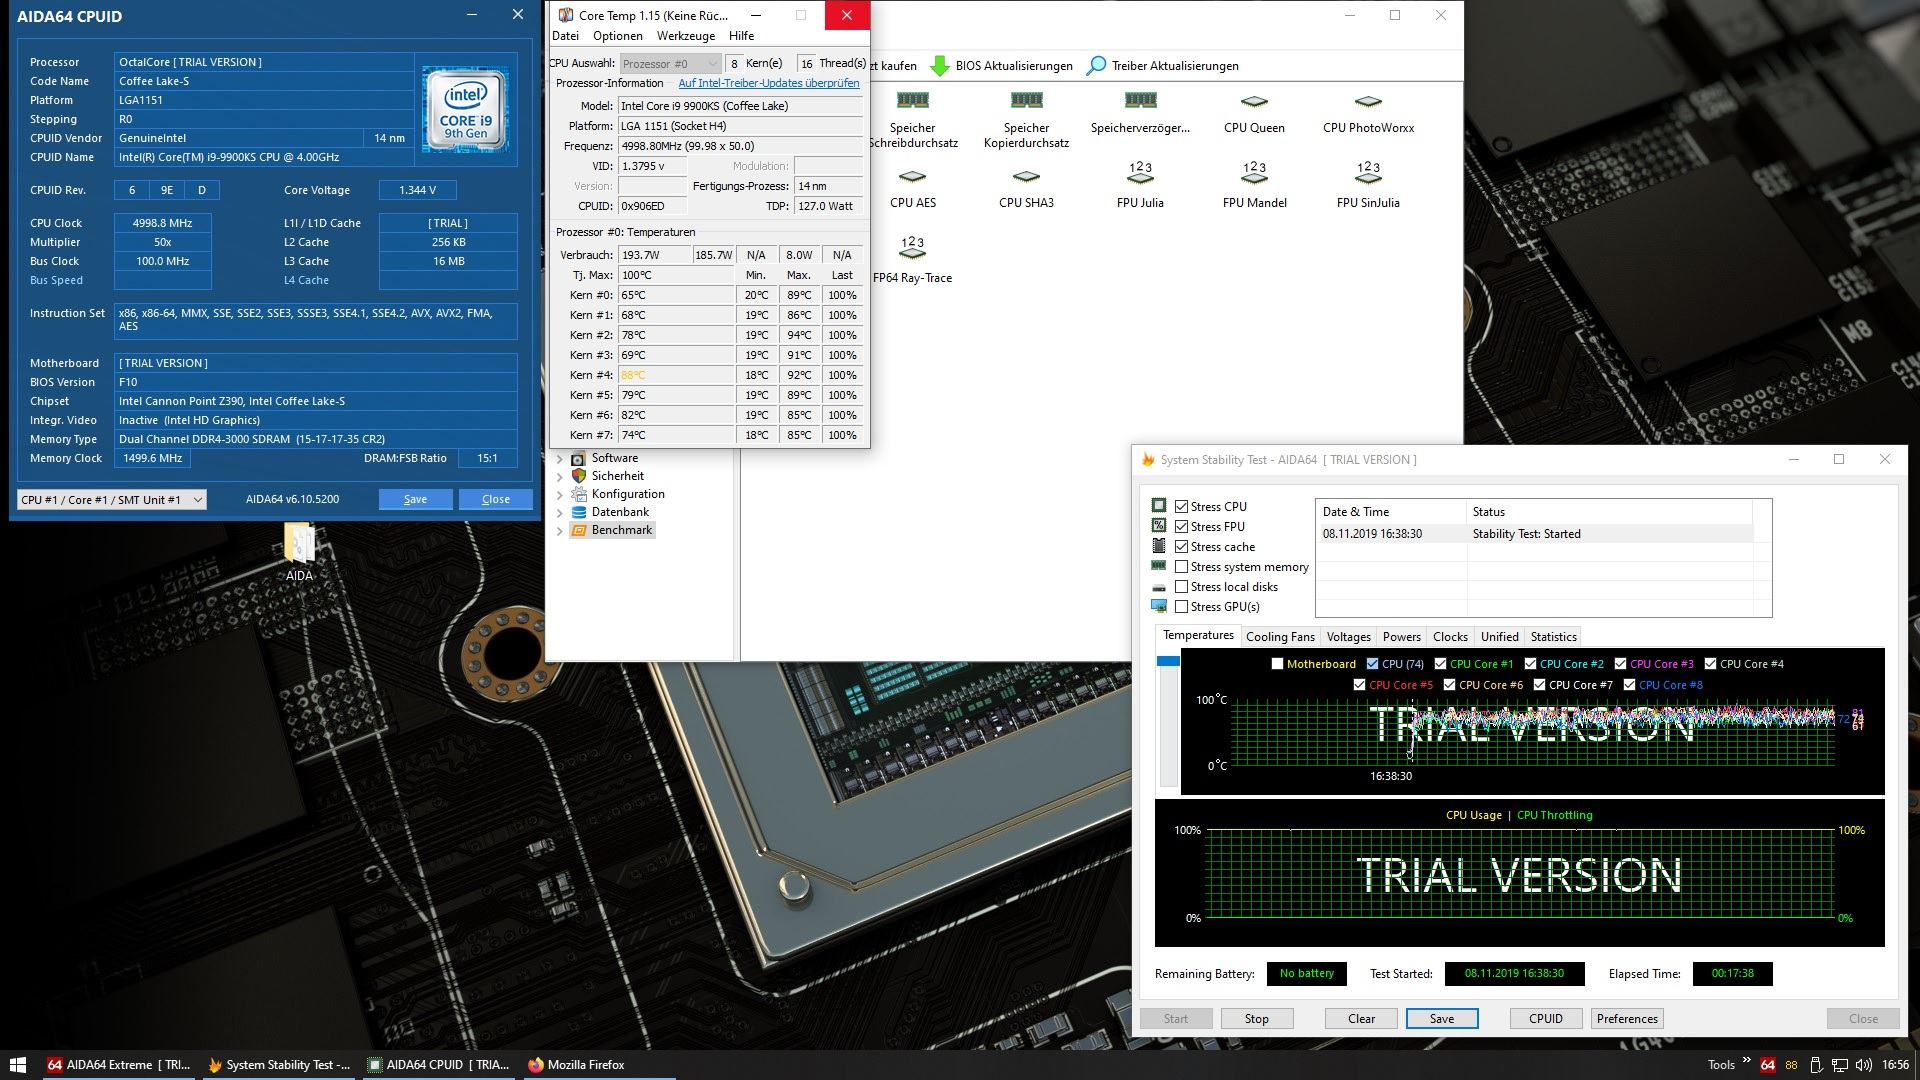Screen dimensions: 1920x1080
Task: Follow the Intel-Treiber-Updates überprüfen link
Action: pyautogui.click(x=768, y=83)
